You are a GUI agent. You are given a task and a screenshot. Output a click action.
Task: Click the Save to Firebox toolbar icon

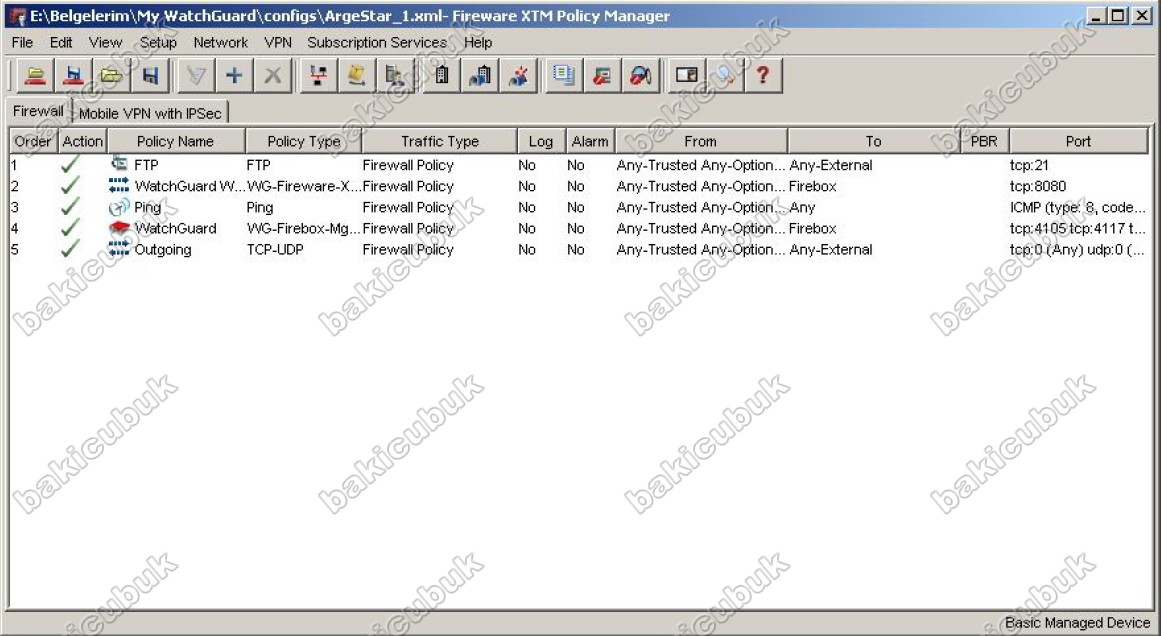[x=73, y=75]
